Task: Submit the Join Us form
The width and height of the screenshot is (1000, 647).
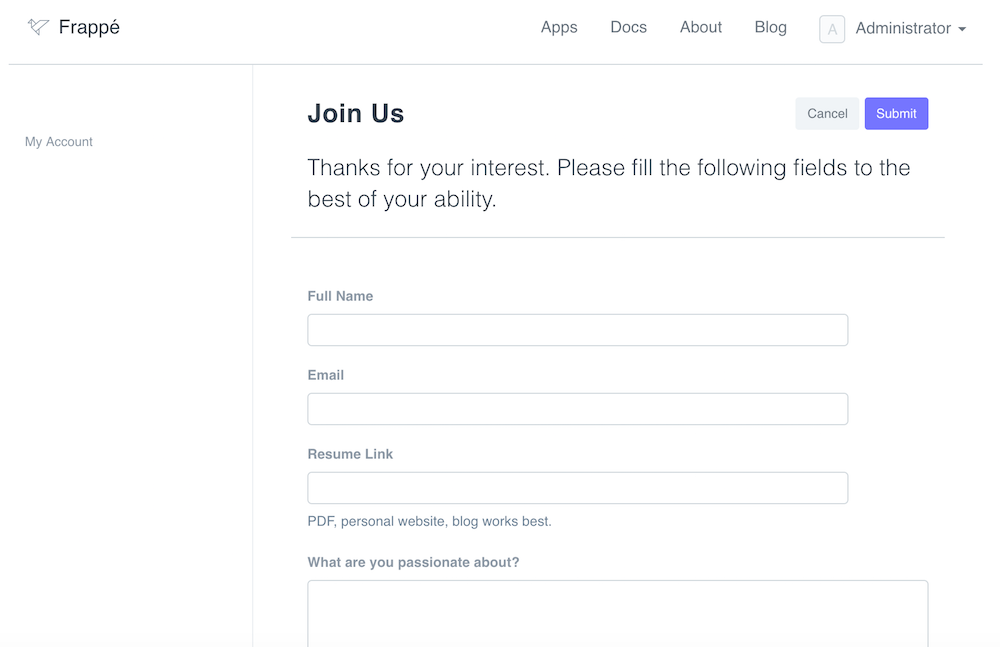Action: (x=896, y=113)
